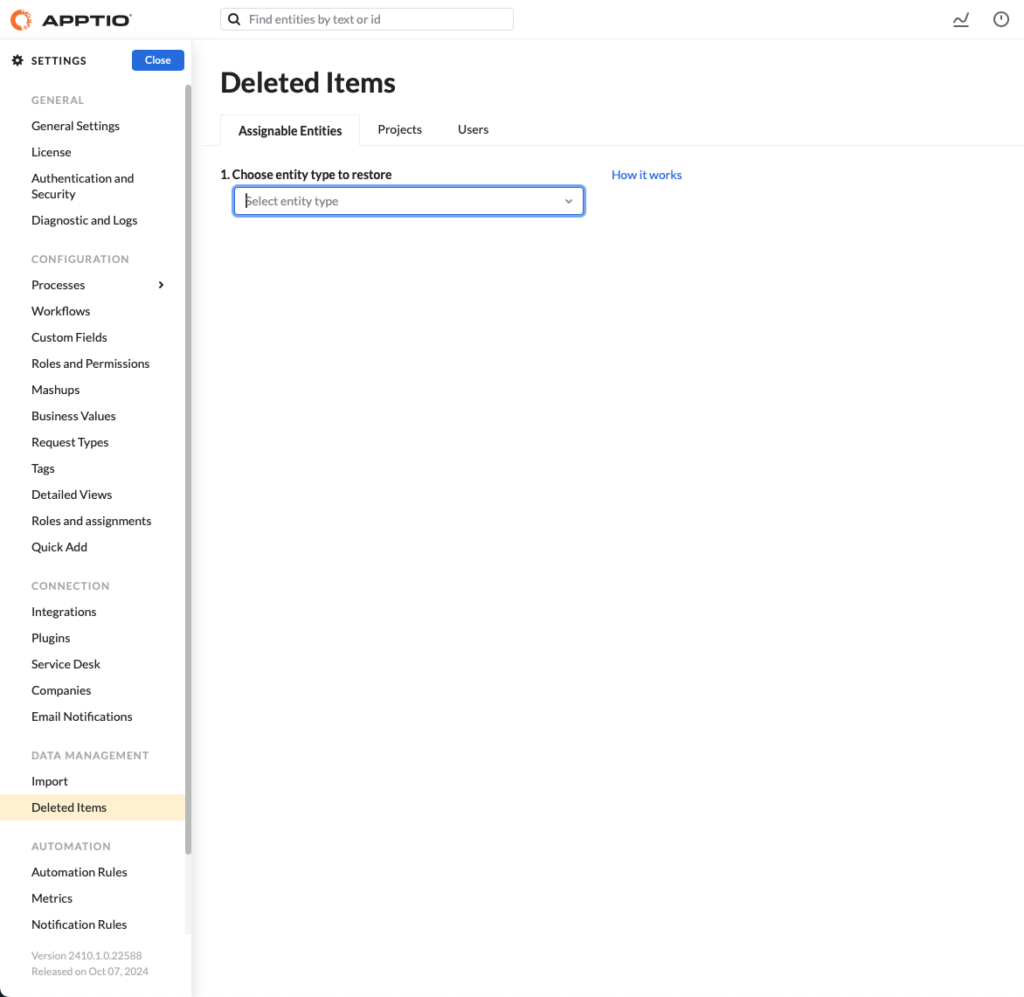Open Custom Fields settings
The height and width of the screenshot is (997, 1024).
(x=69, y=338)
